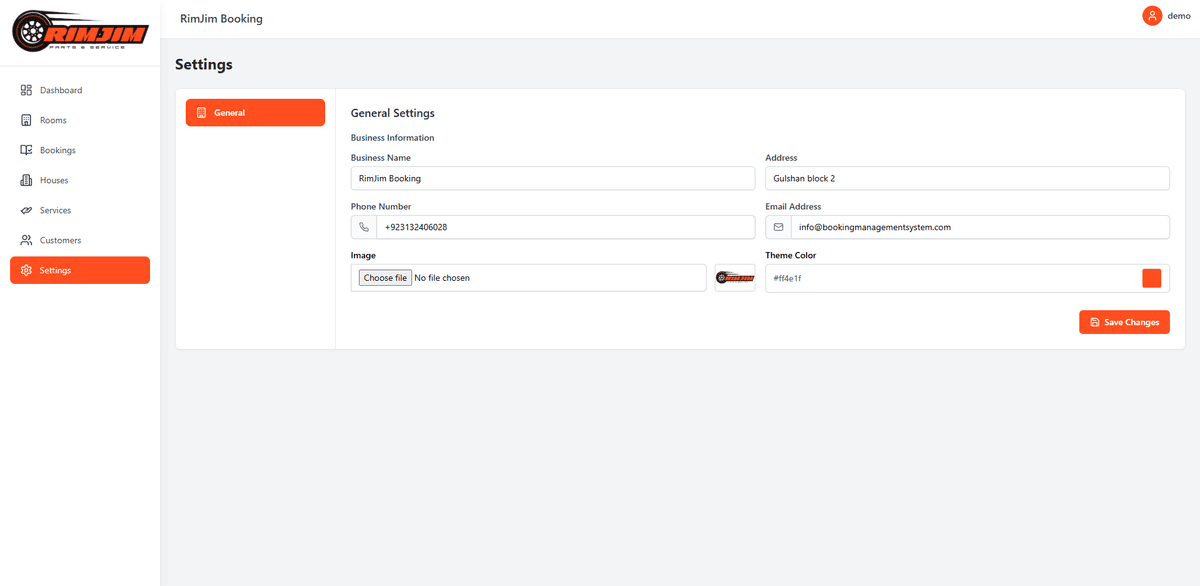Screen dimensions: 1200x586
Task: Click the Settings gear icon
Action: click(27, 270)
